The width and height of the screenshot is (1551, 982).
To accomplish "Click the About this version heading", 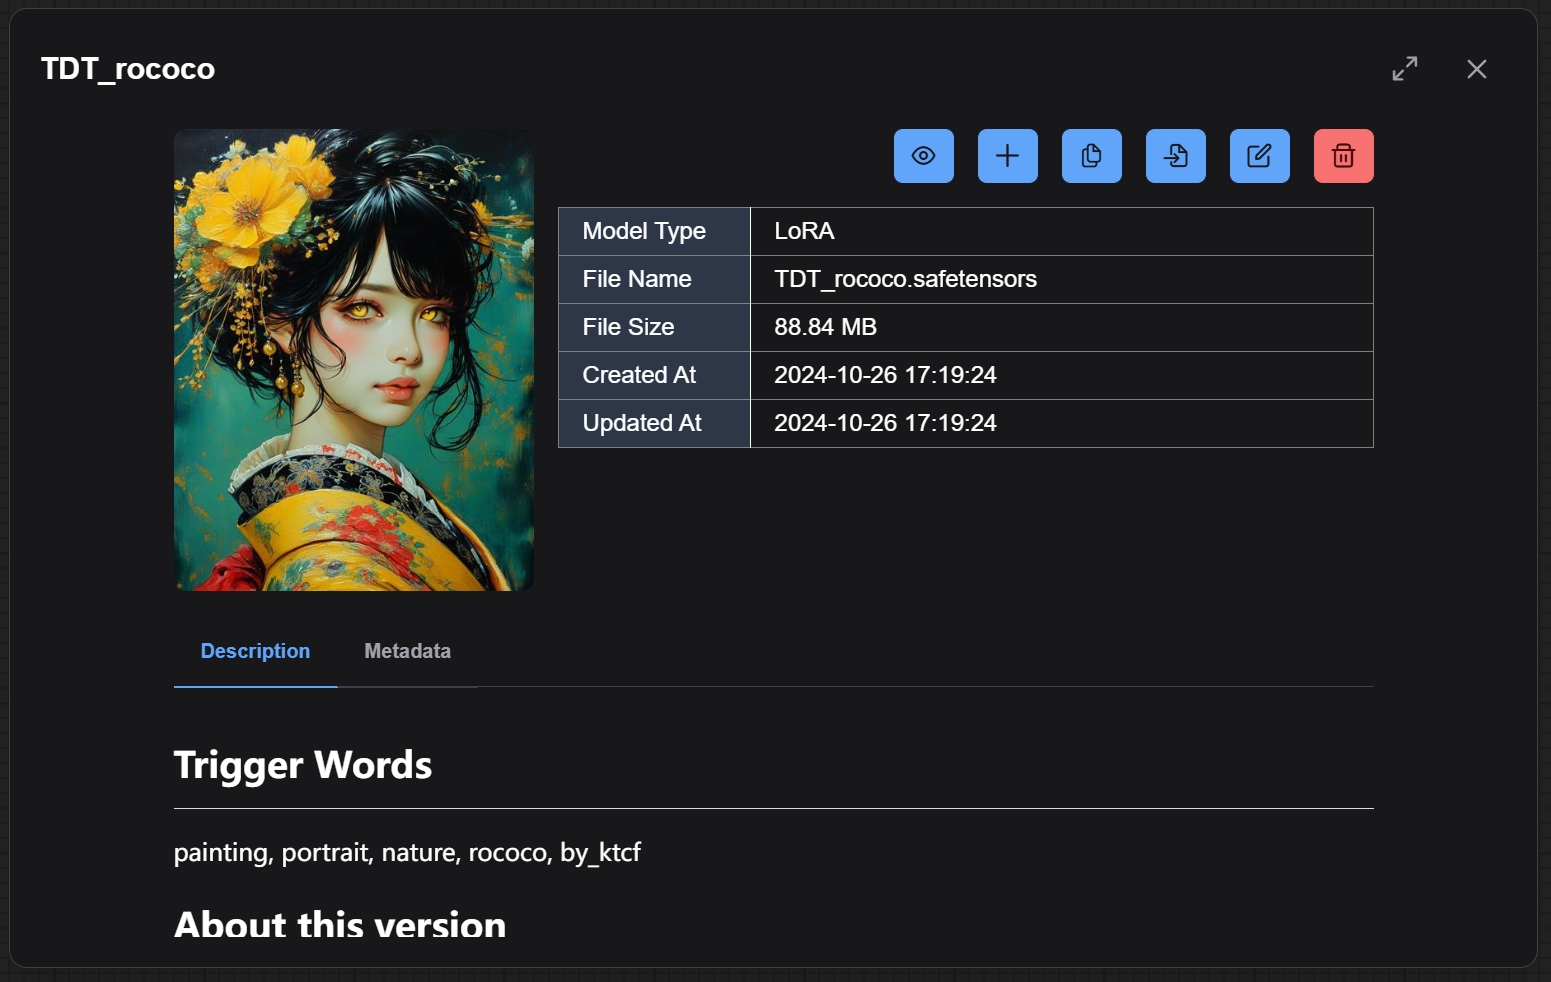I will click(x=340, y=924).
